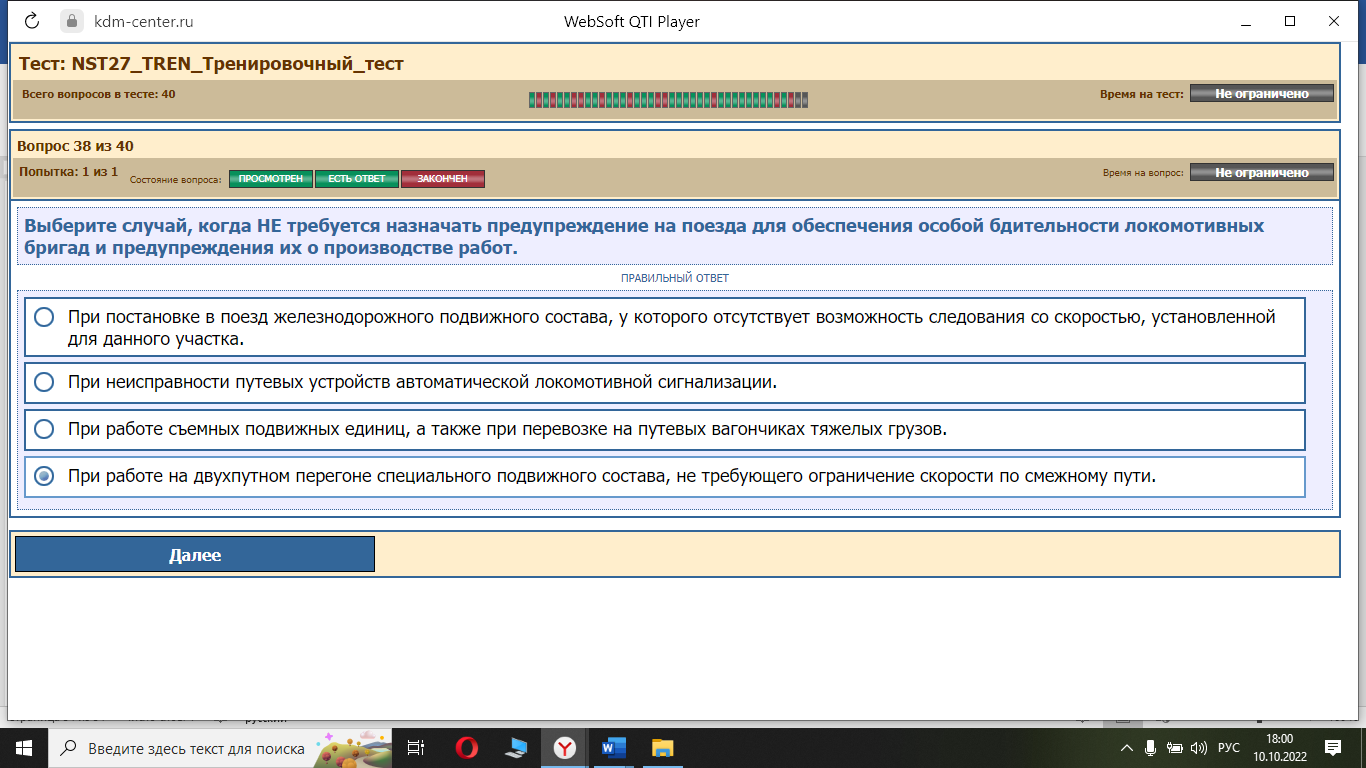Open Task View on the taskbar
1366x768 pixels.
coord(417,747)
